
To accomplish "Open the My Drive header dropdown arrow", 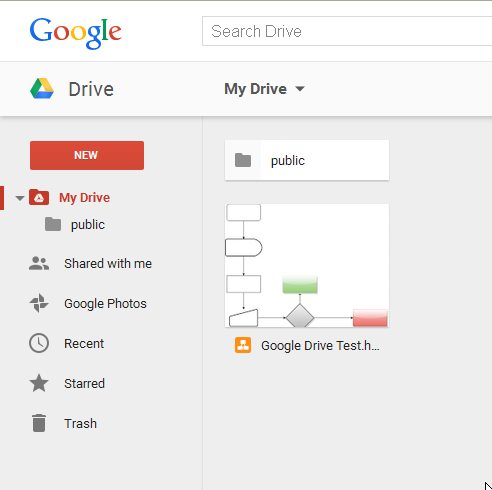I will click(300, 89).
